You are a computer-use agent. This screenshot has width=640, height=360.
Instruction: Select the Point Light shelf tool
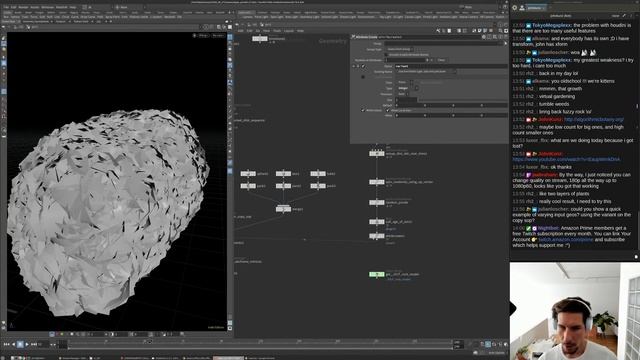(261, 17)
